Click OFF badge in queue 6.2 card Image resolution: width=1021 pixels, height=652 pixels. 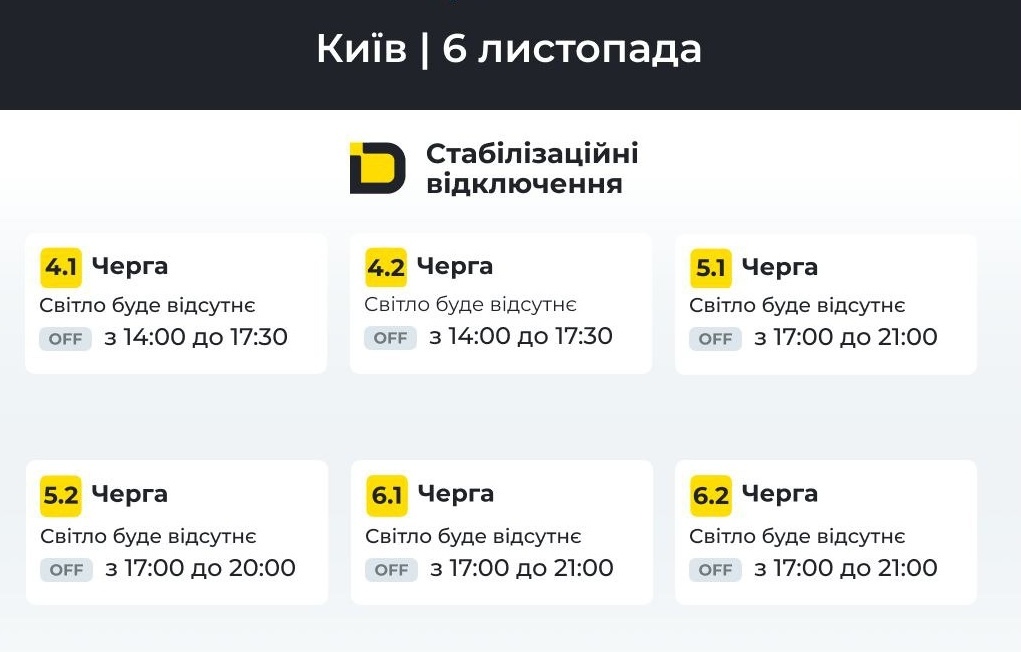point(715,570)
